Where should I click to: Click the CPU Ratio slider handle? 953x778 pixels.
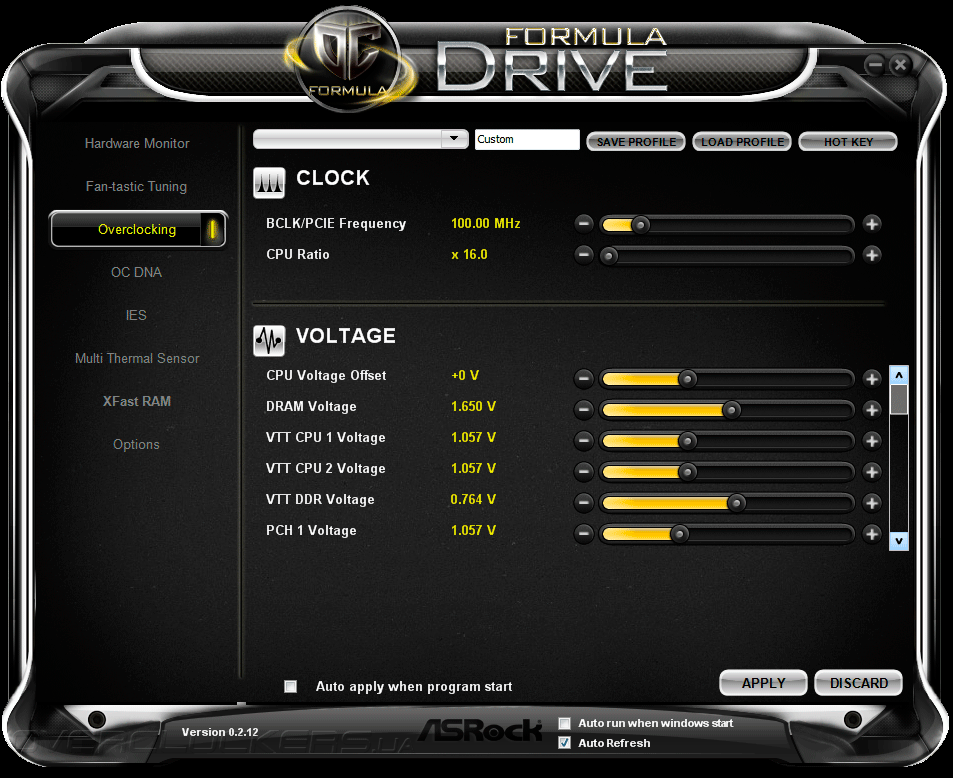coord(609,256)
